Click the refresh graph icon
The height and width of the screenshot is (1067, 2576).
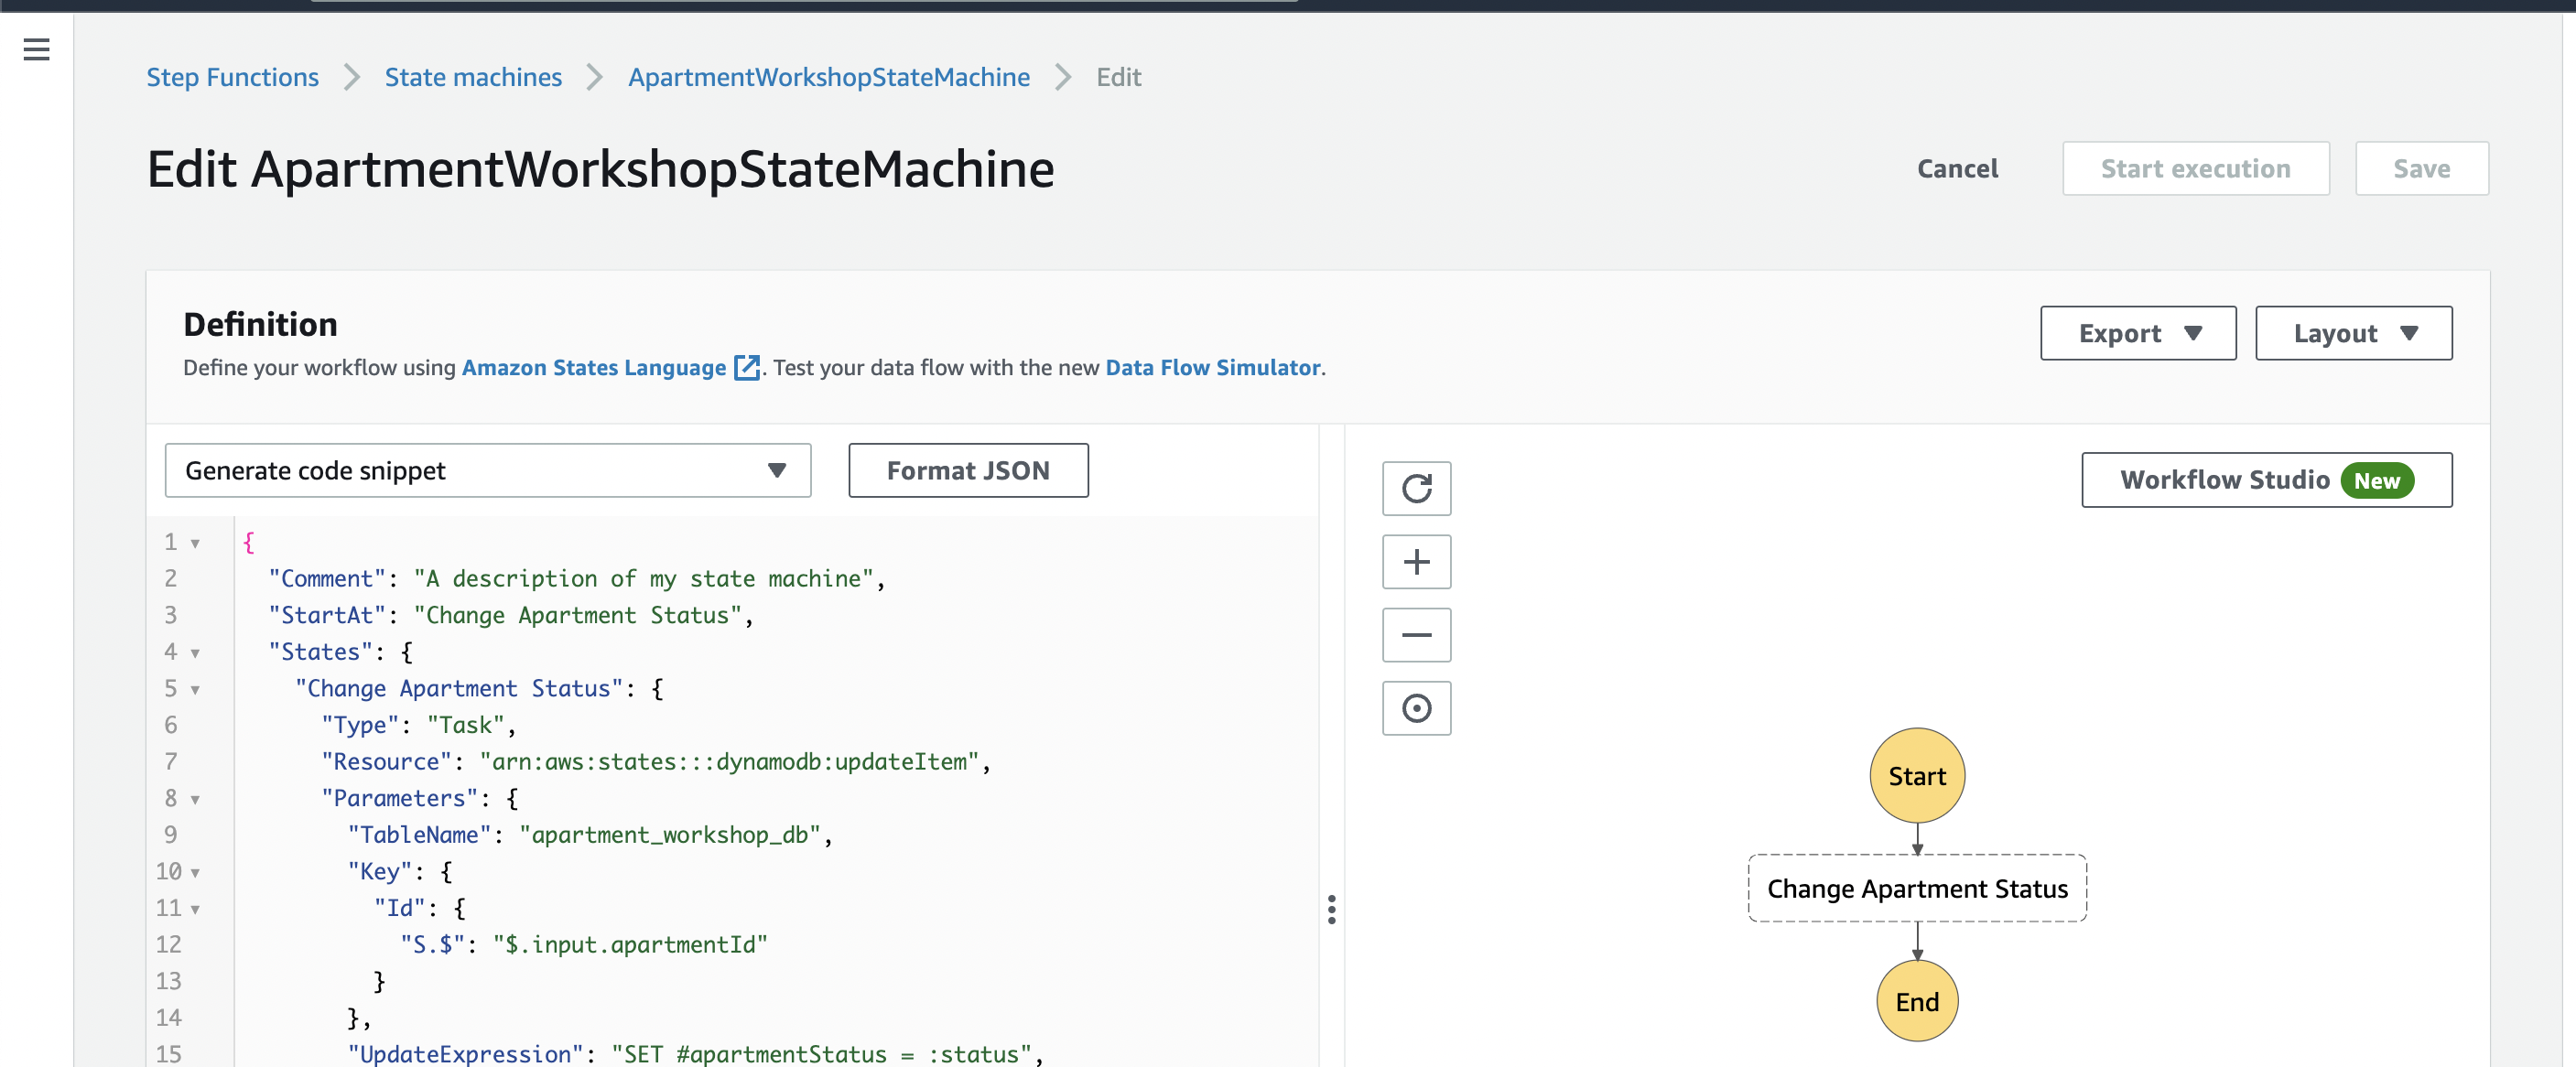pyautogui.click(x=1416, y=488)
